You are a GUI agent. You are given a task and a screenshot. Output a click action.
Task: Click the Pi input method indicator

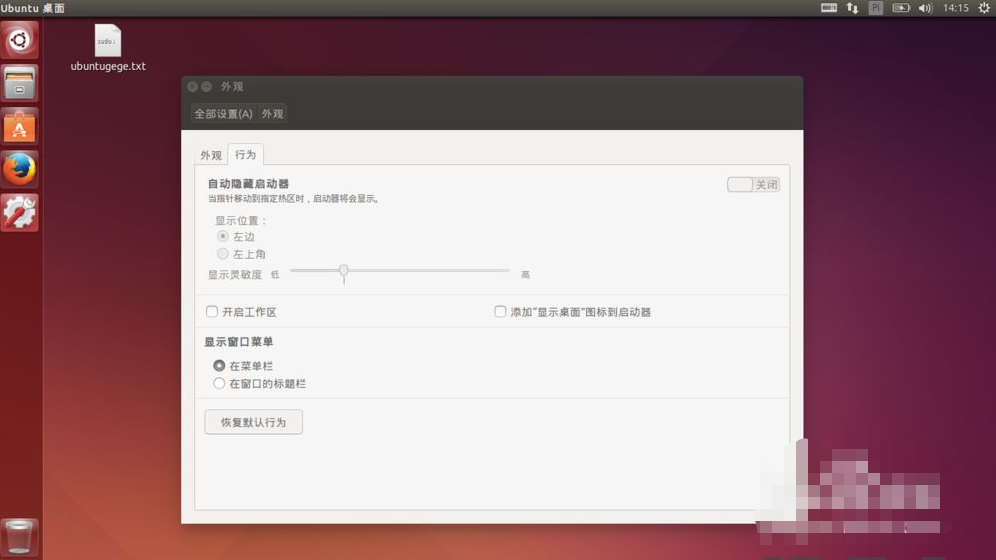pos(876,8)
